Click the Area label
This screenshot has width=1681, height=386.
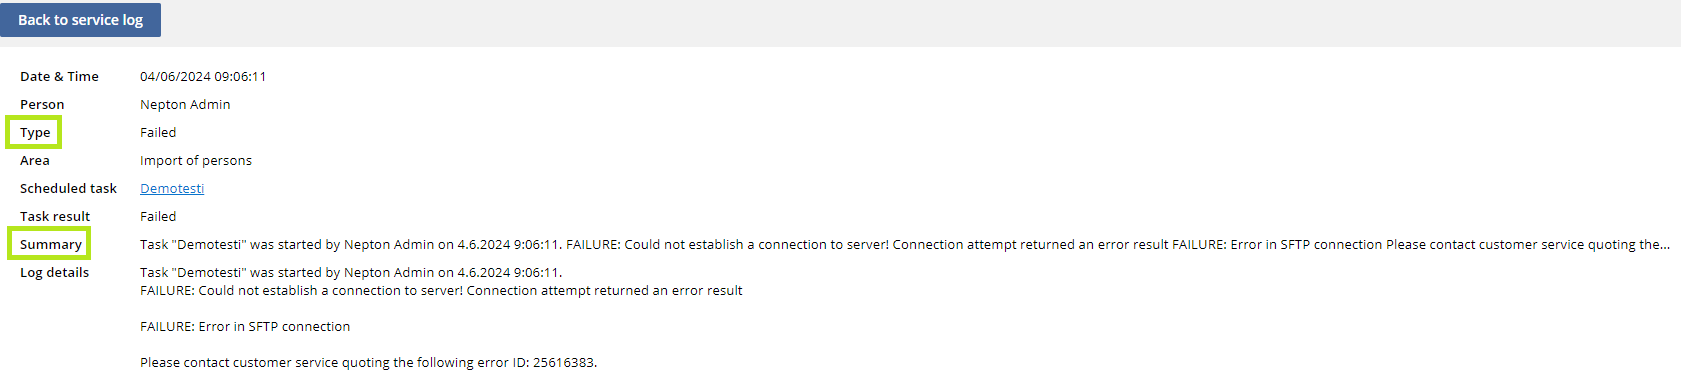pos(35,160)
